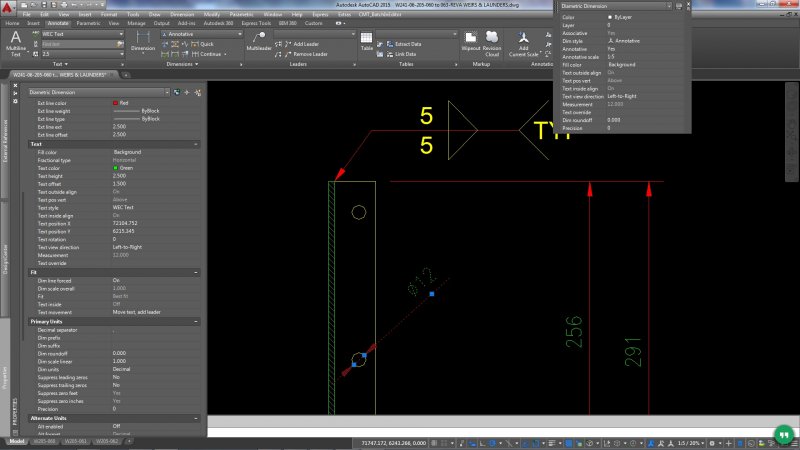Viewport: 800px width, 450px height.
Task: Toggle lineweight display in status bar
Action: point(552,443)
